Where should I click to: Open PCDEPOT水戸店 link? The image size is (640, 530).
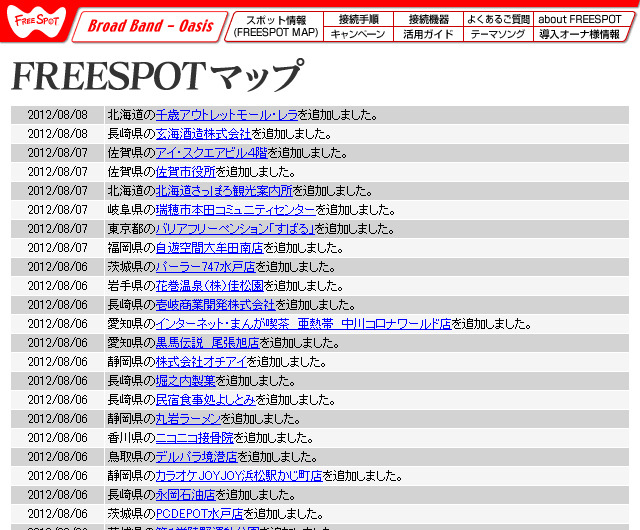(200, 513)
